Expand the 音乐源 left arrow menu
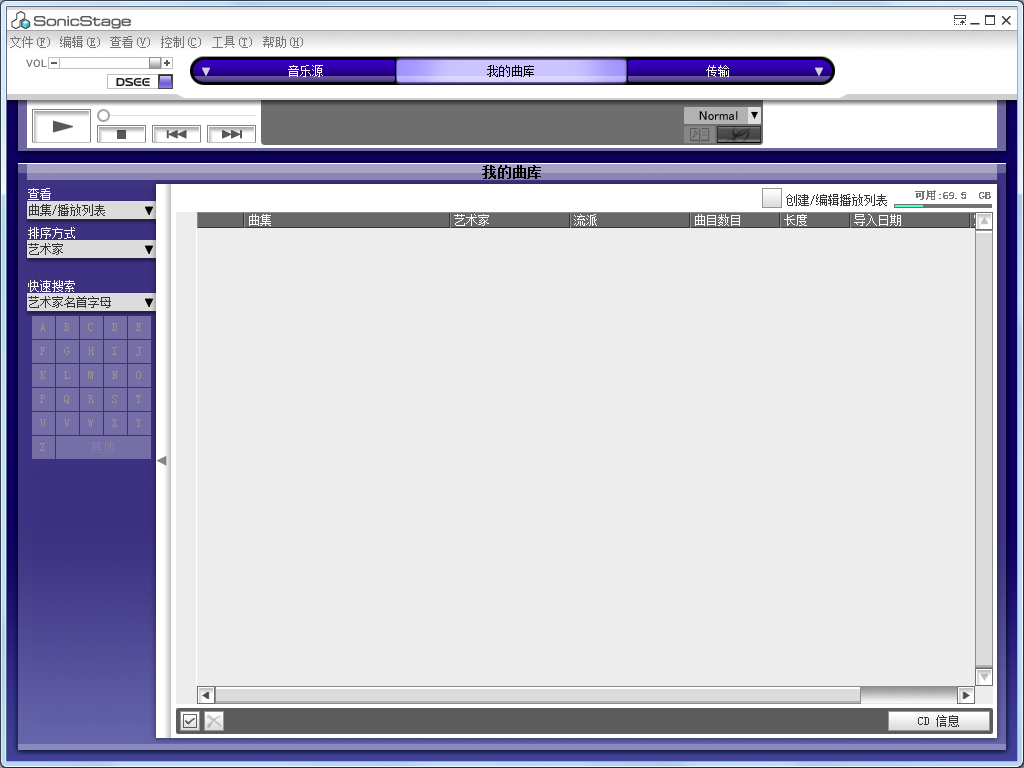1024x768 pixels. point(206,71)
